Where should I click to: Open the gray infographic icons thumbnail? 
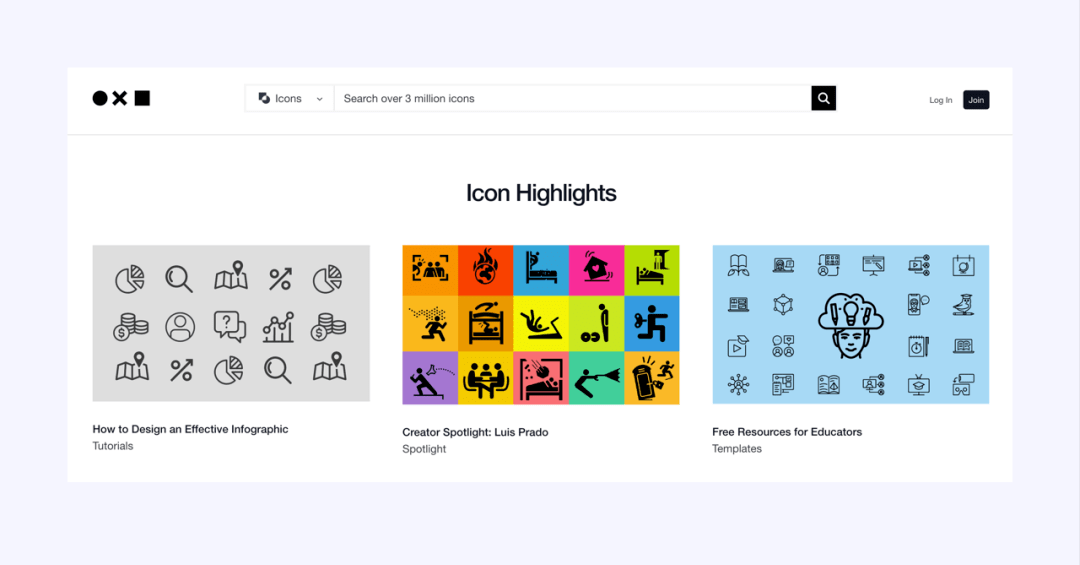pyautogui.click(x=231, y=323)
